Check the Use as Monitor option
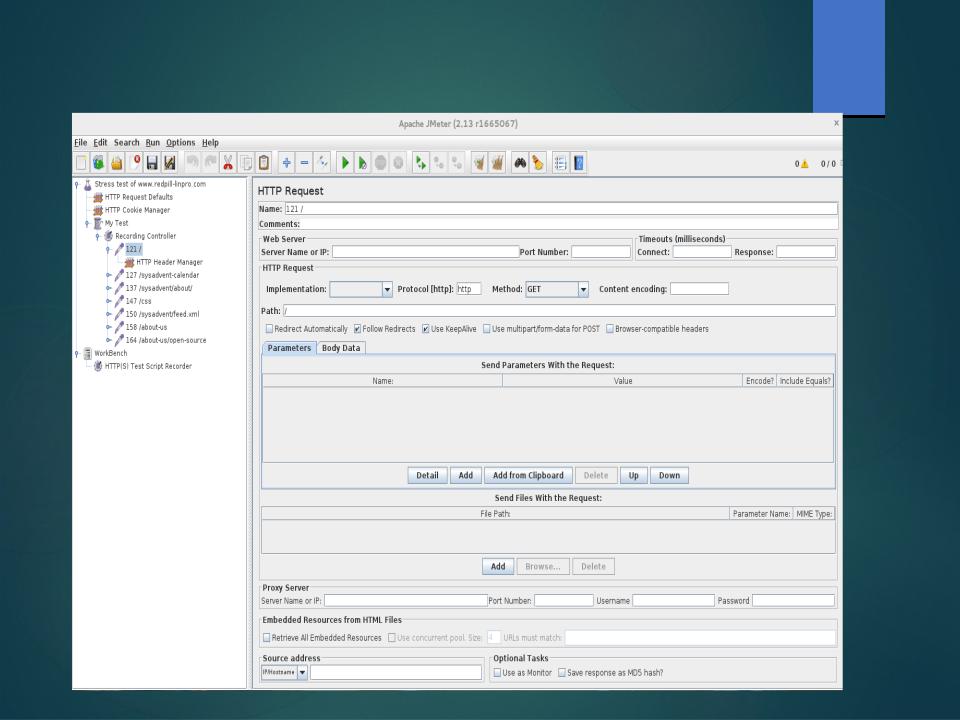 point(497,672)
